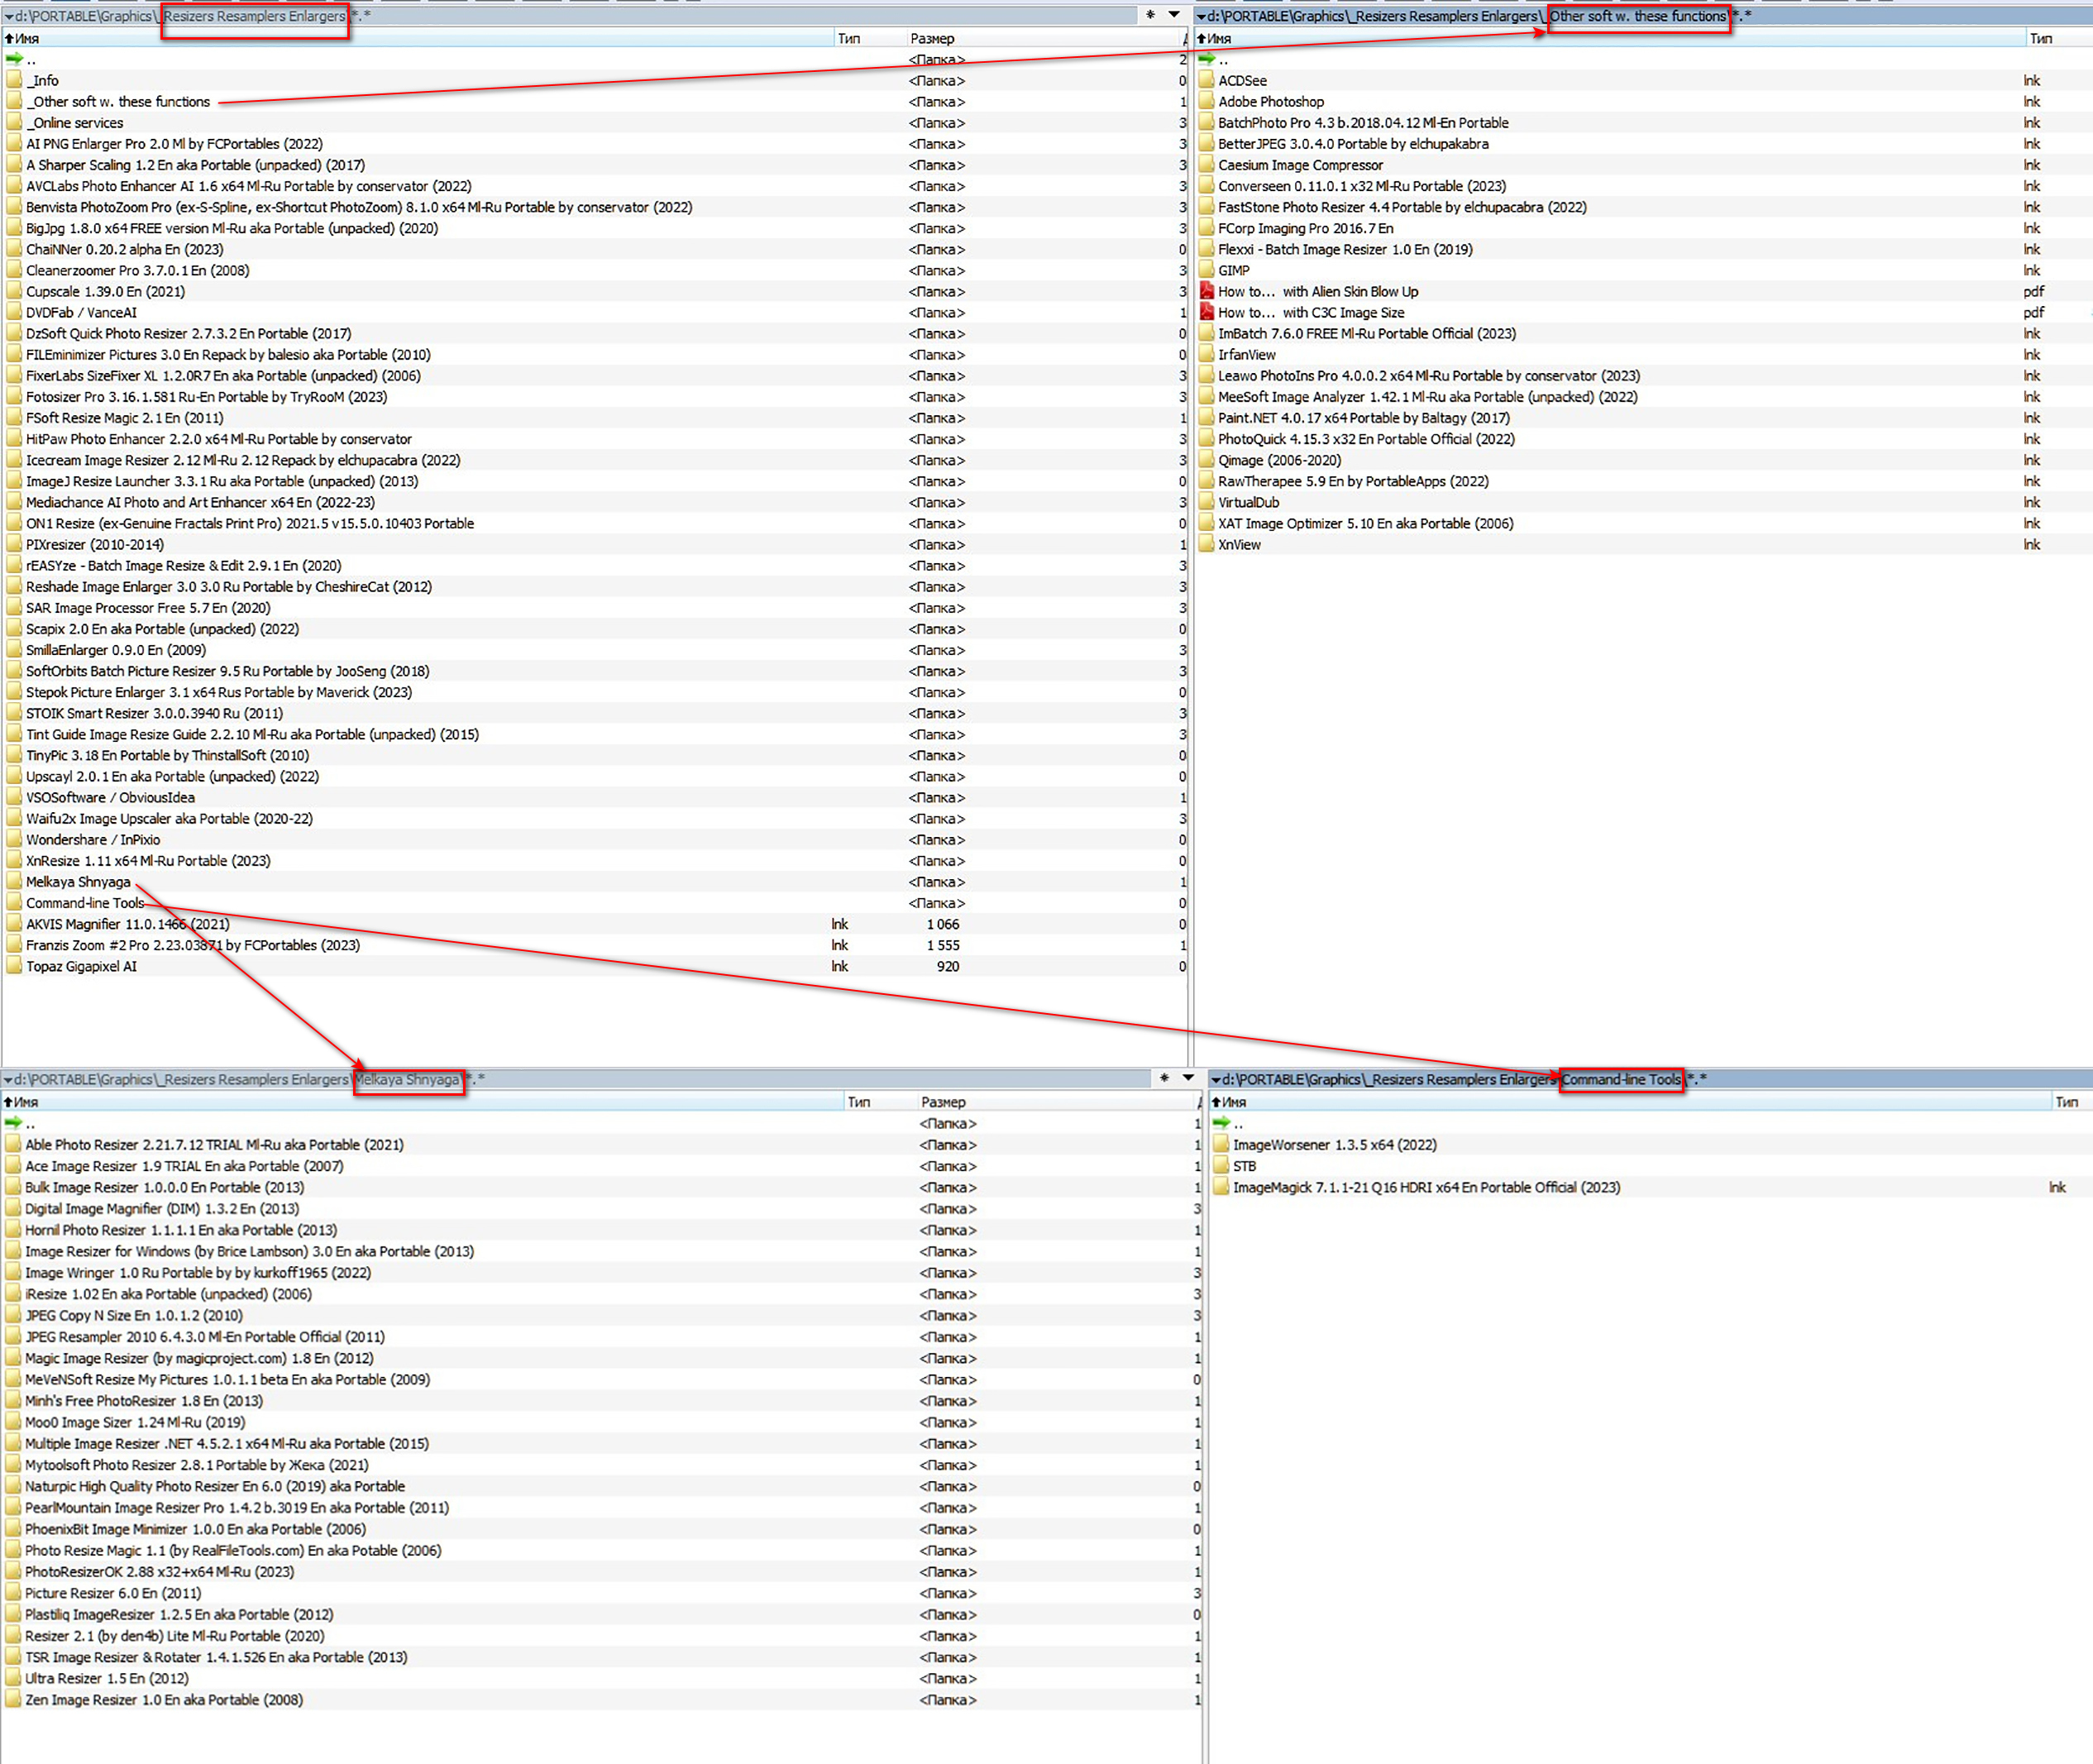Viewport: 2093px width, 1764px height.
Task: Click the XnView folder icon
Action: (x=1206, y=544)
